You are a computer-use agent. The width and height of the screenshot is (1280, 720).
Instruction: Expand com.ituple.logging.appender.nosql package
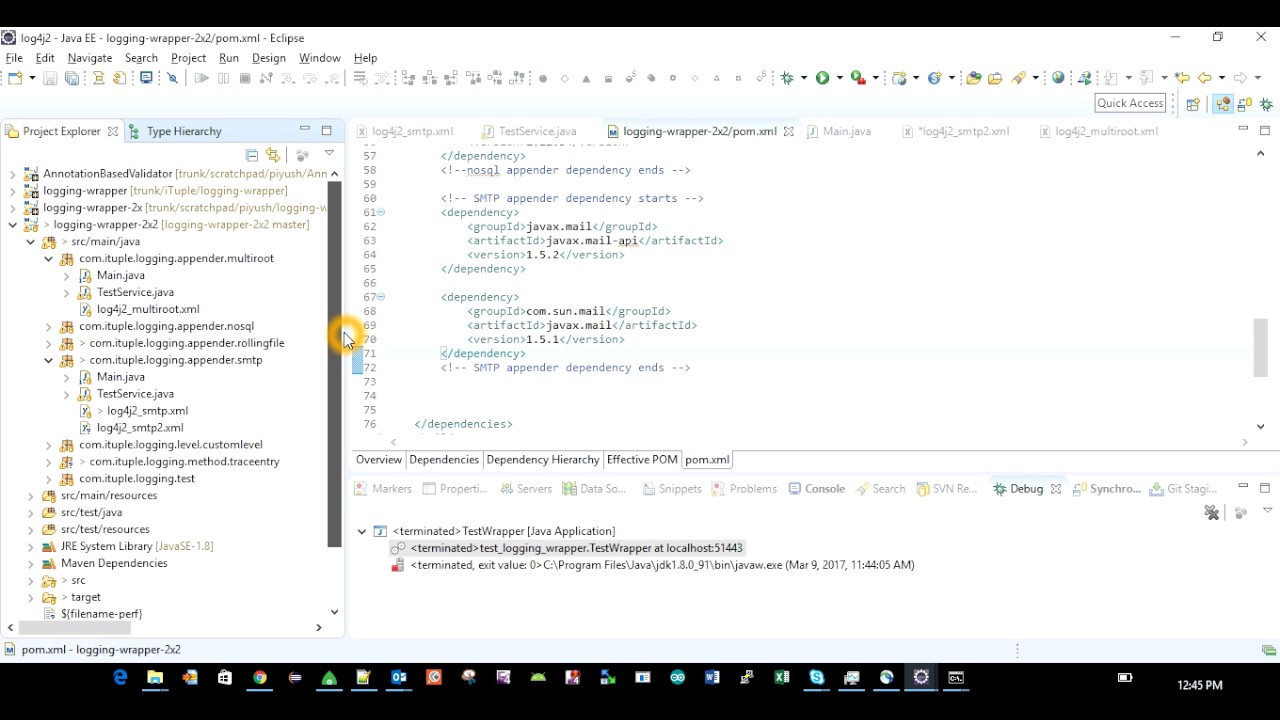48,327
